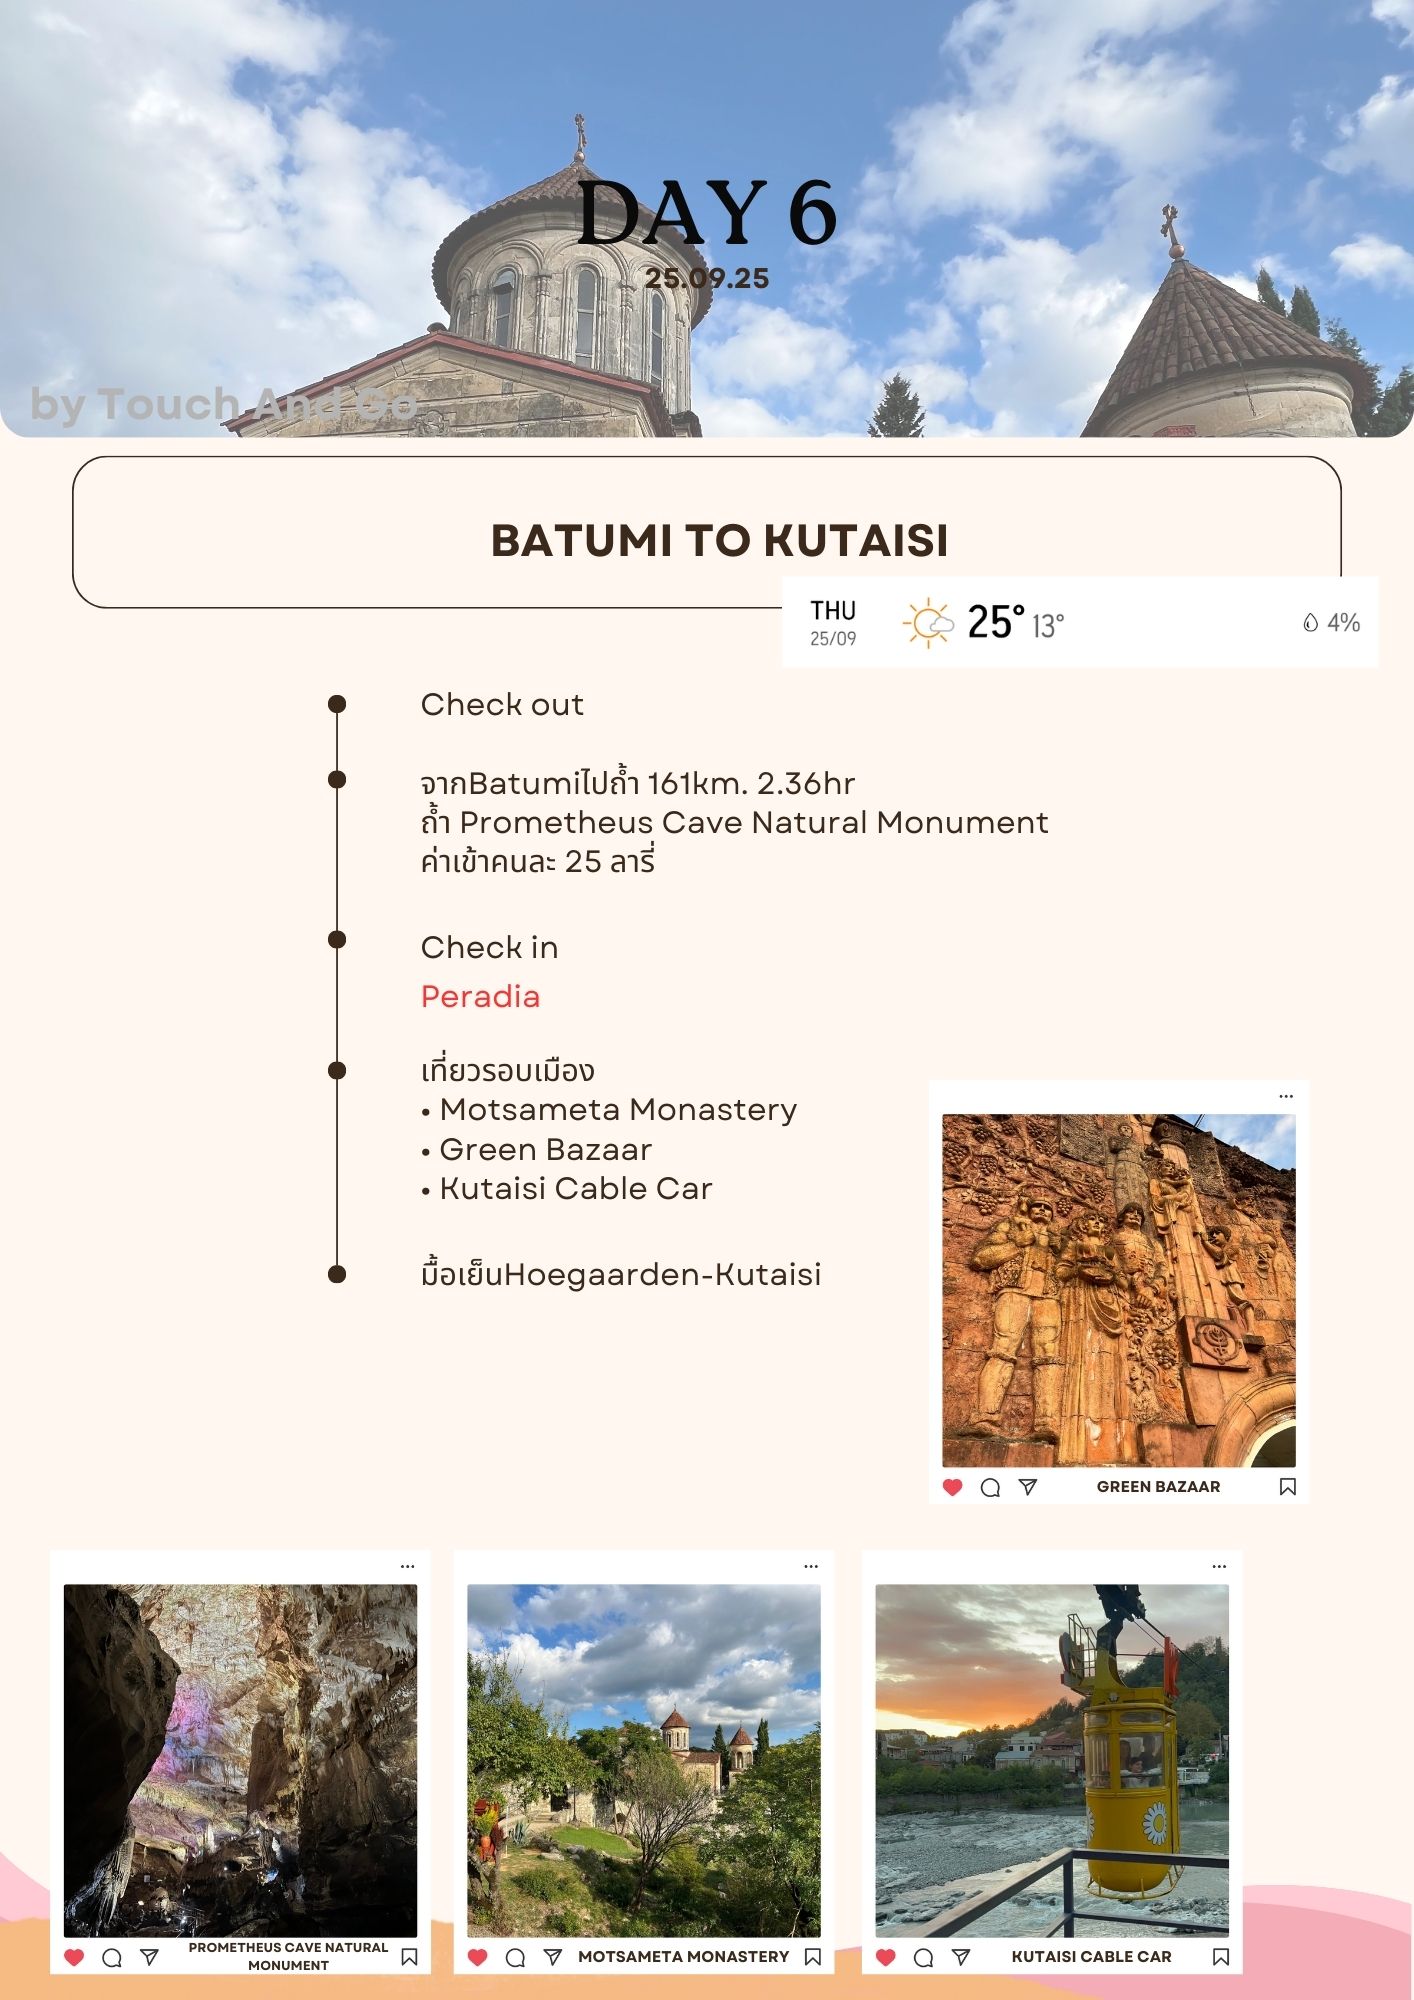Click the Check in timeline entry
Image resolution: width=1414 pixels, height=2000 pixels.
[489, 947]
